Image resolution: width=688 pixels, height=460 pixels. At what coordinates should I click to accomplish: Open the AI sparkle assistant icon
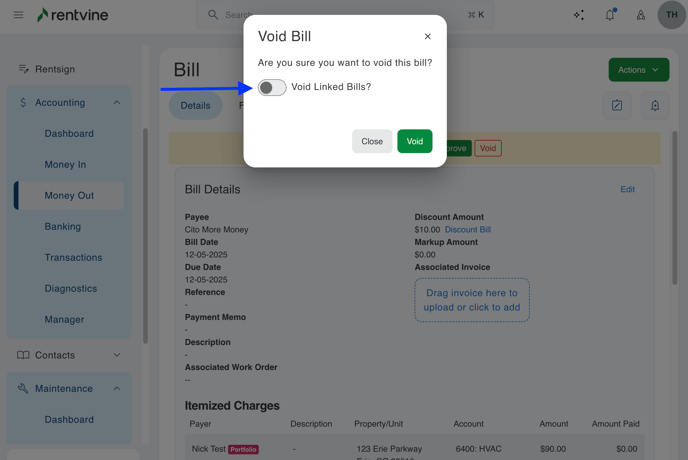pyautogui.click(x=579, y=15)
